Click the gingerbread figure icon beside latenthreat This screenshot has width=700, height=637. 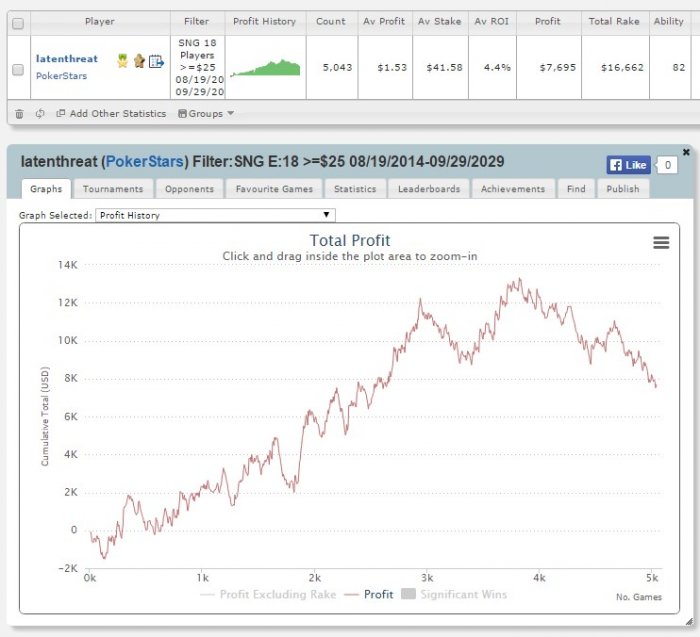[139, 61]
